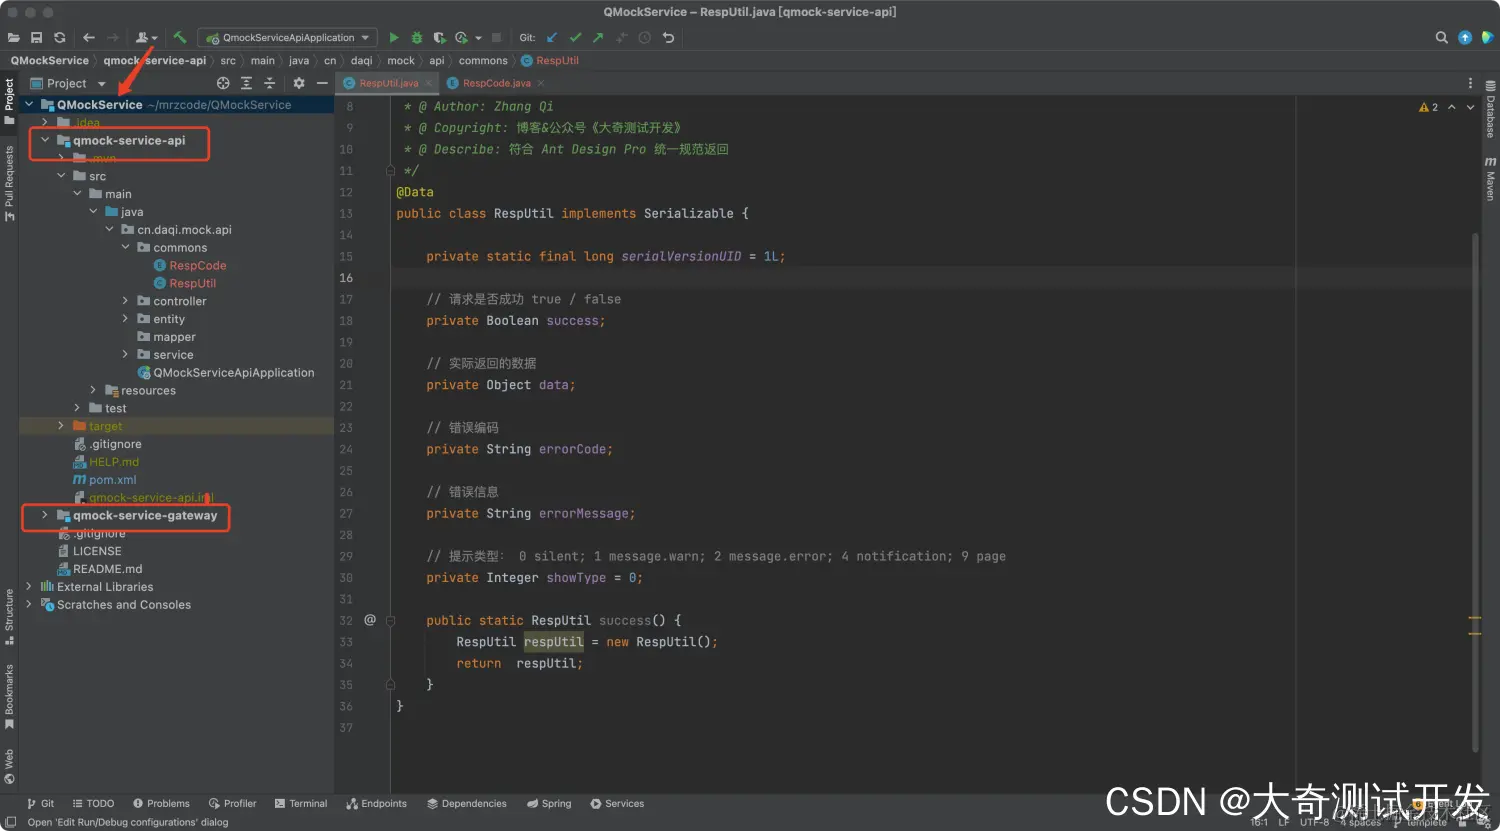Screen dimensions: 1500x831
Task: Click the commons breadcrumb in navigation bar
Action: click(483, 61)
